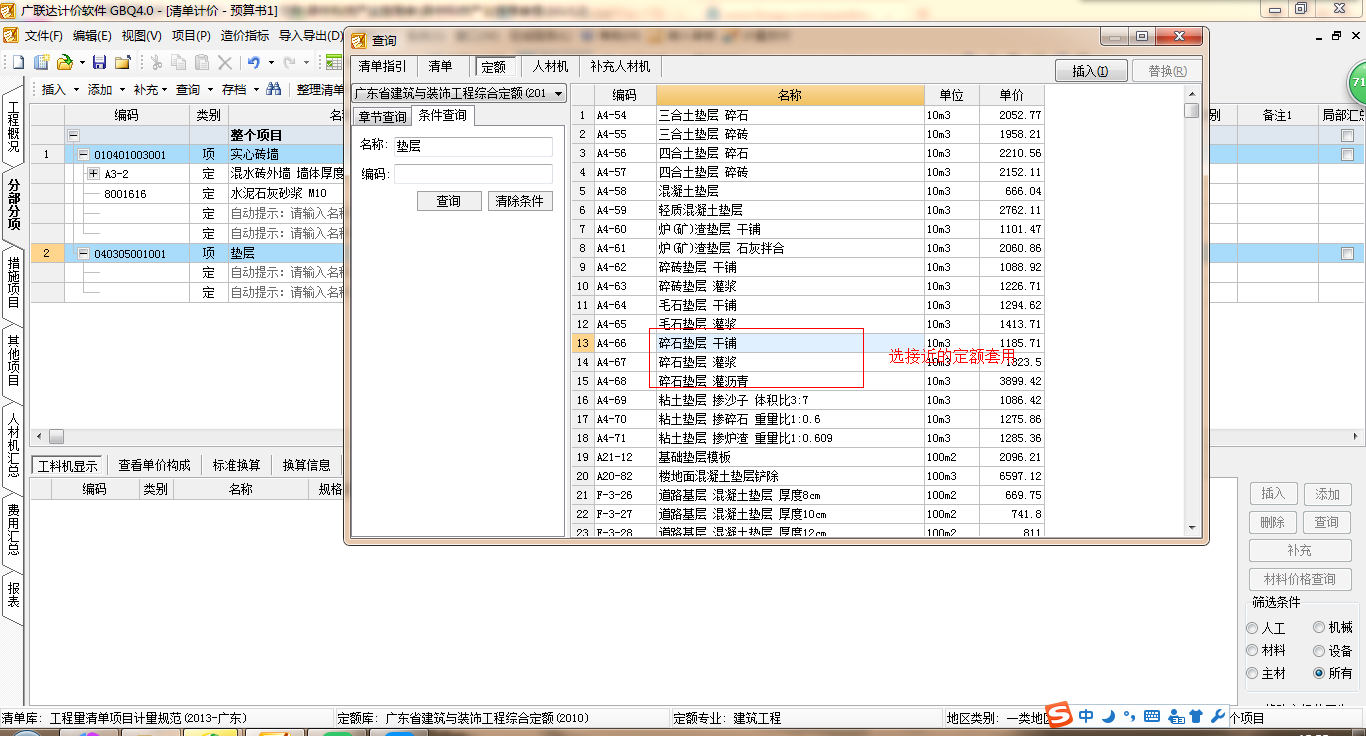Click the 插入(I) button in 查询 dialog
Viewport: 1366px width, 736px height.
point(1091,71)
